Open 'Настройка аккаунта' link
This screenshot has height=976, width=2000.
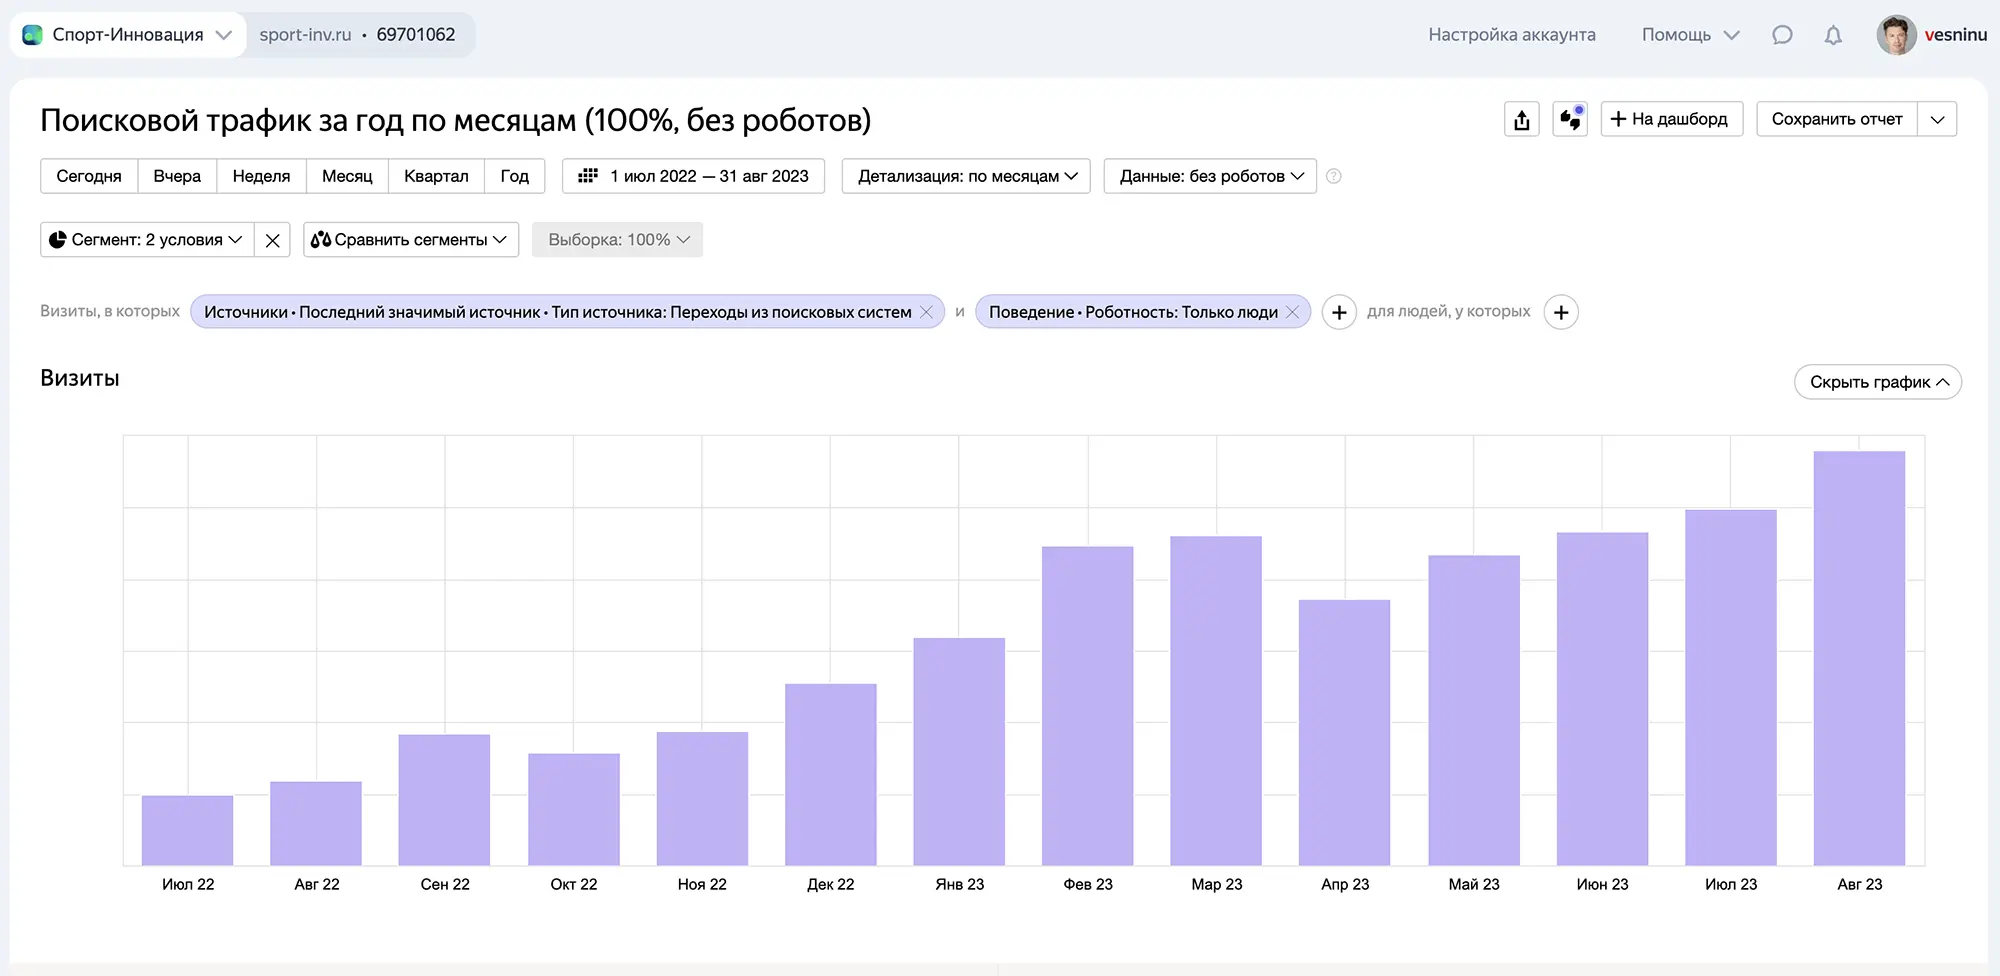[1511, 35]
